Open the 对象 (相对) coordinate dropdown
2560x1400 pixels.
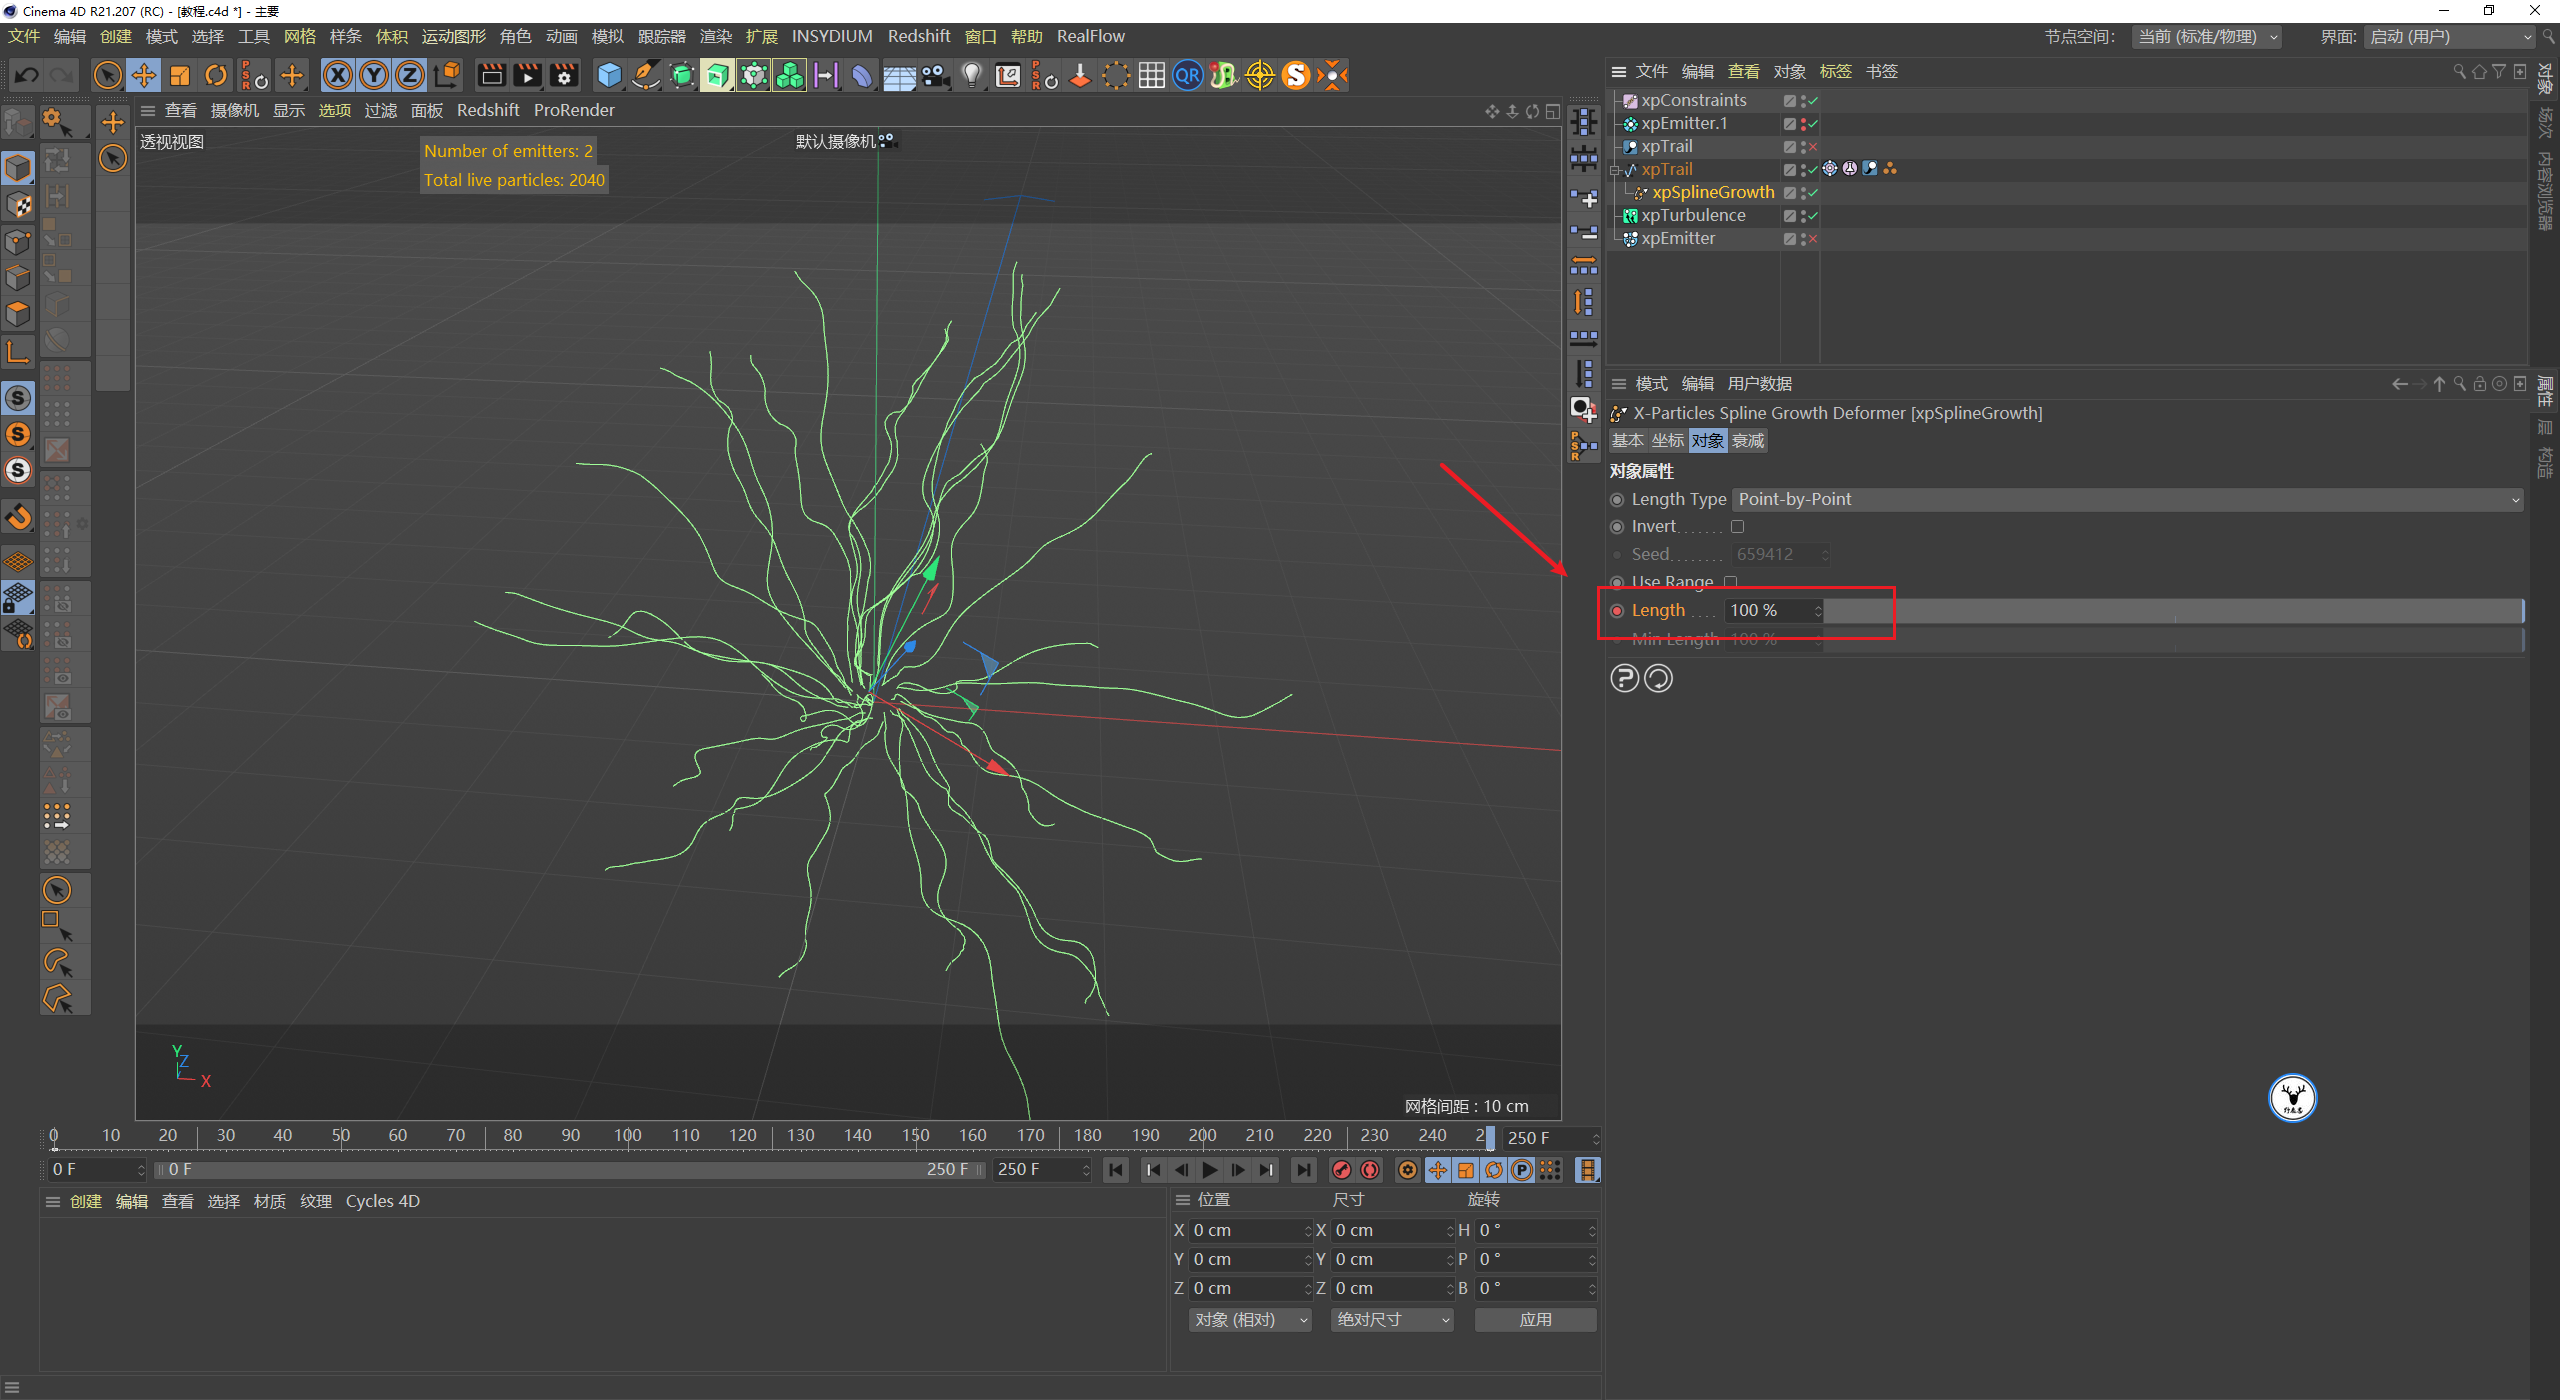click(x=1250, y=1319)
